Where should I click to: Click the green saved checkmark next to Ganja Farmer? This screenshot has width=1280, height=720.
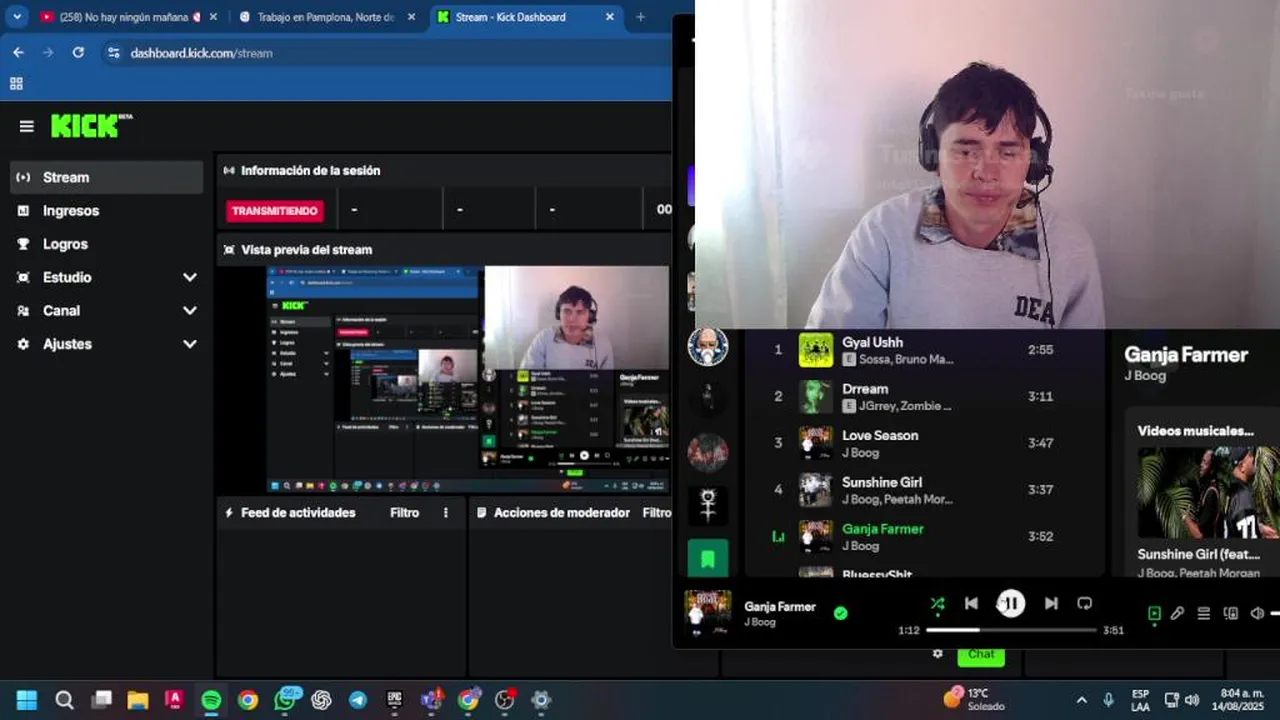click(x=841, y=613)
